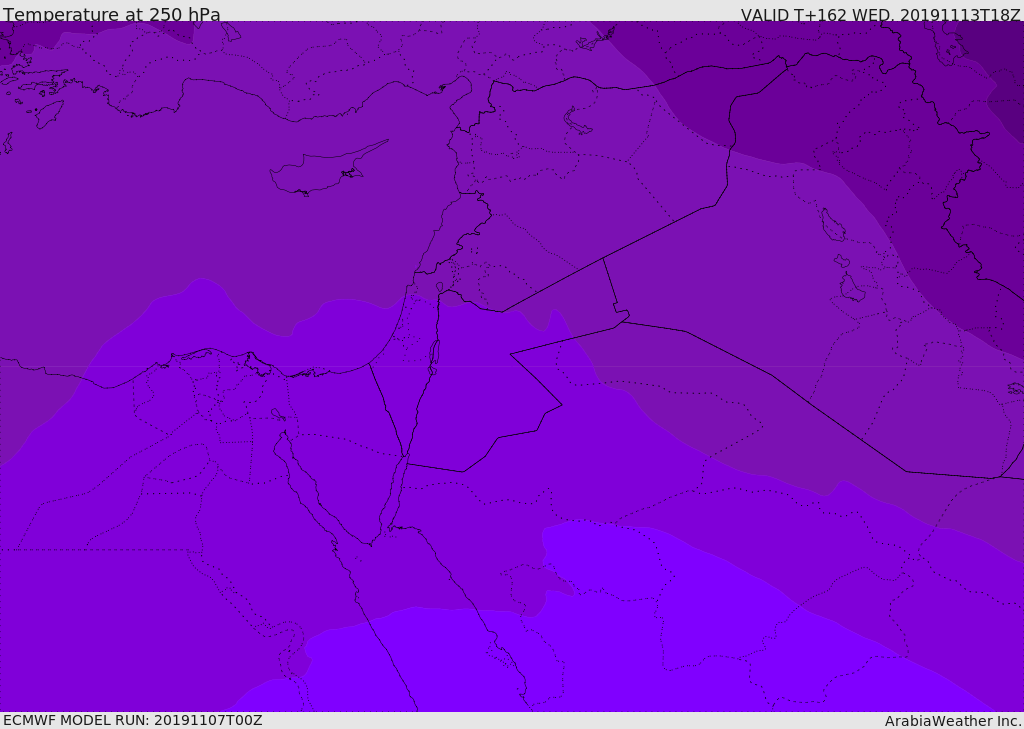Click the 'VALID T+162 WED. 20191113T18Z' timestamp
1024x729 pixels.
point(880,14)
